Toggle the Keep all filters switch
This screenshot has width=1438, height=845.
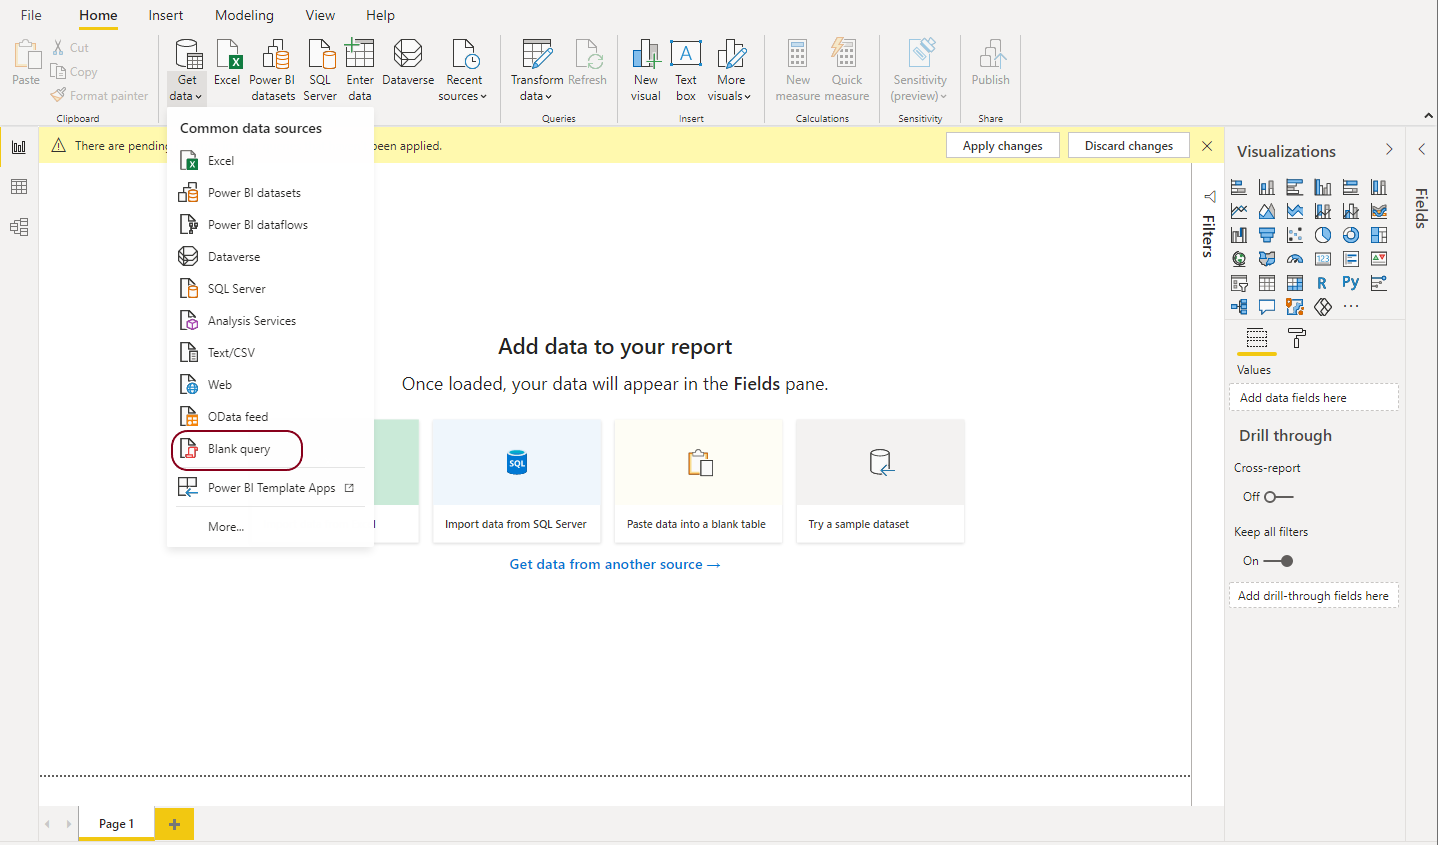coord(1278,561)
